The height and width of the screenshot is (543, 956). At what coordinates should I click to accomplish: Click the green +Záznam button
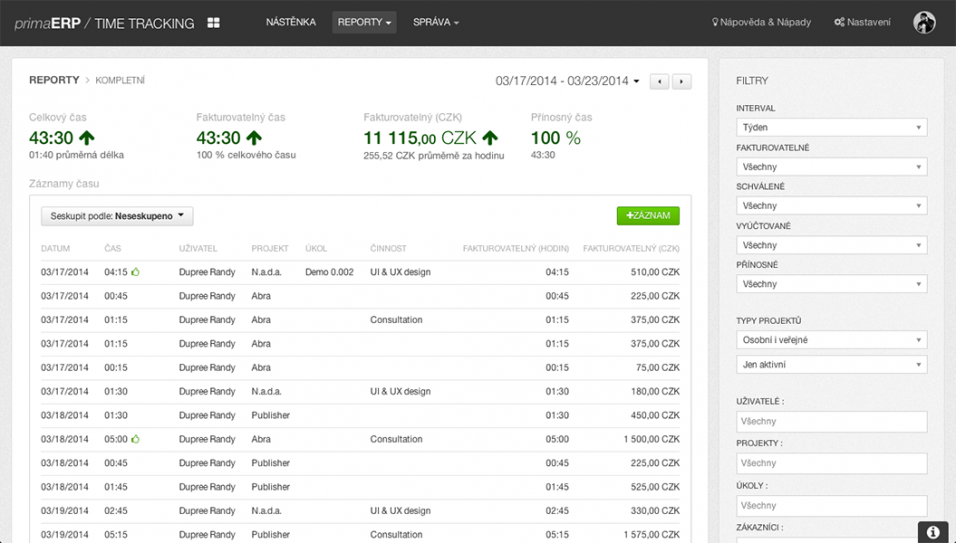(648, 215)
